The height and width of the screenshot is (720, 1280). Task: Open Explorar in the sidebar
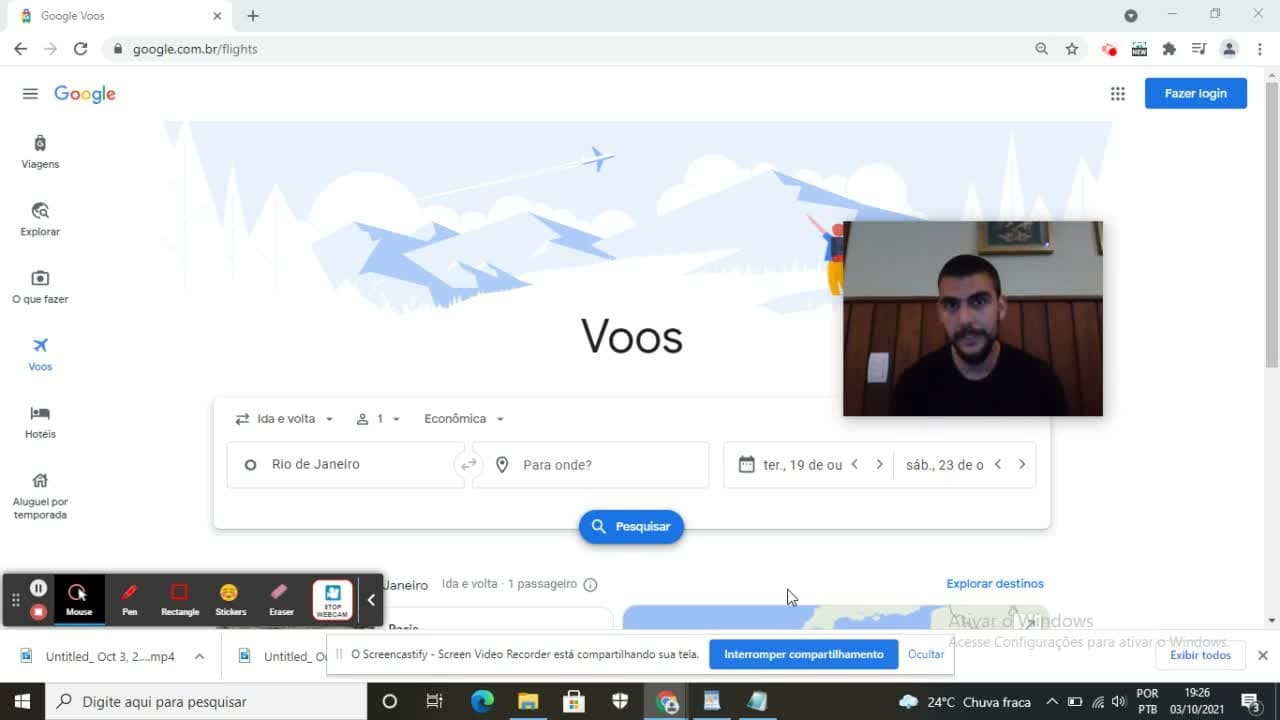pyautogui.click(x=40, y=219)
